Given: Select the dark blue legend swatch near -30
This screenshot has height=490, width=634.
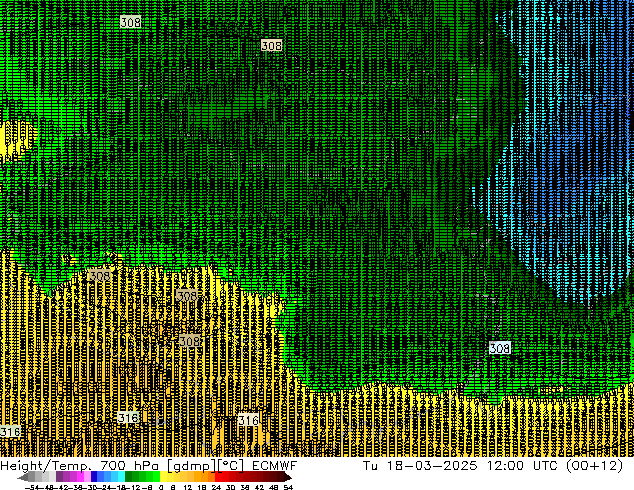Looking at the screenshot, I should 94,477.
